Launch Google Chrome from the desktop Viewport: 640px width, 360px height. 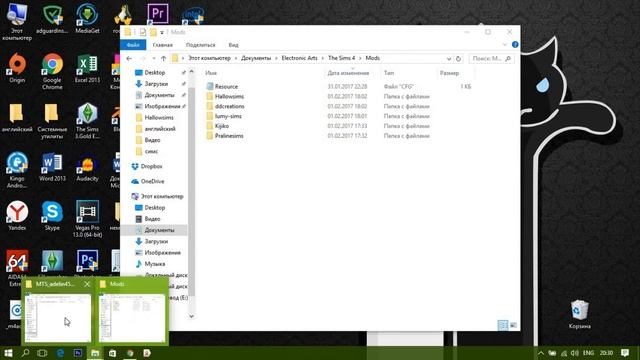(x=52, y=71)
